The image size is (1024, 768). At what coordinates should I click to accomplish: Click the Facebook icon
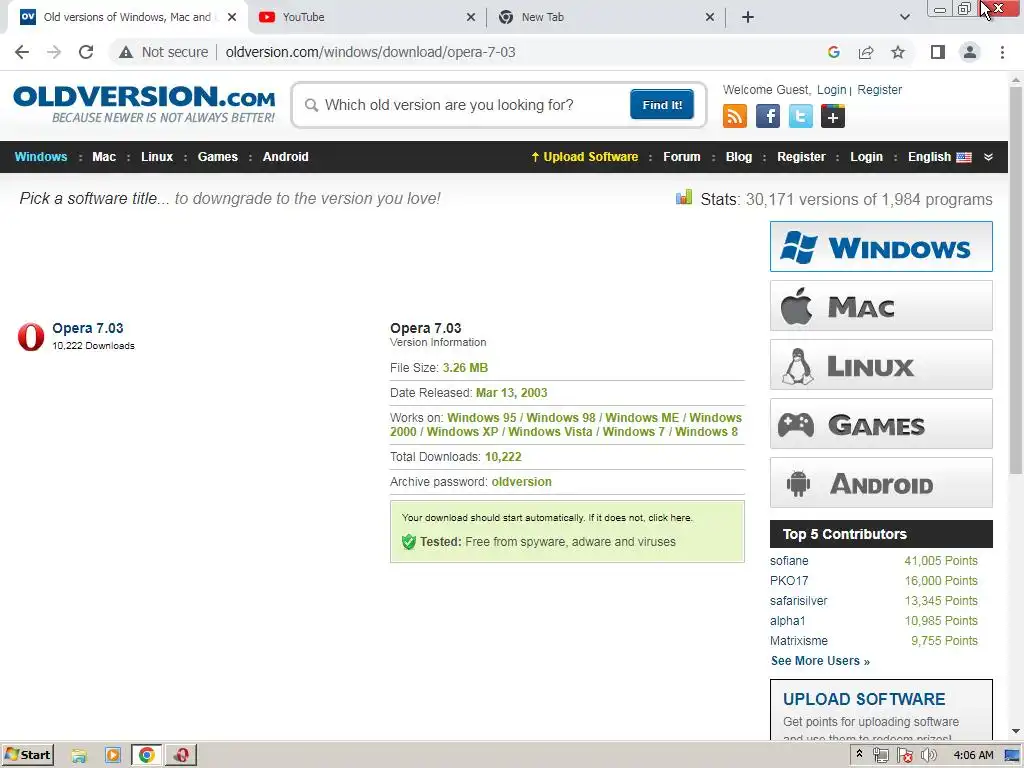pos(767,116)
